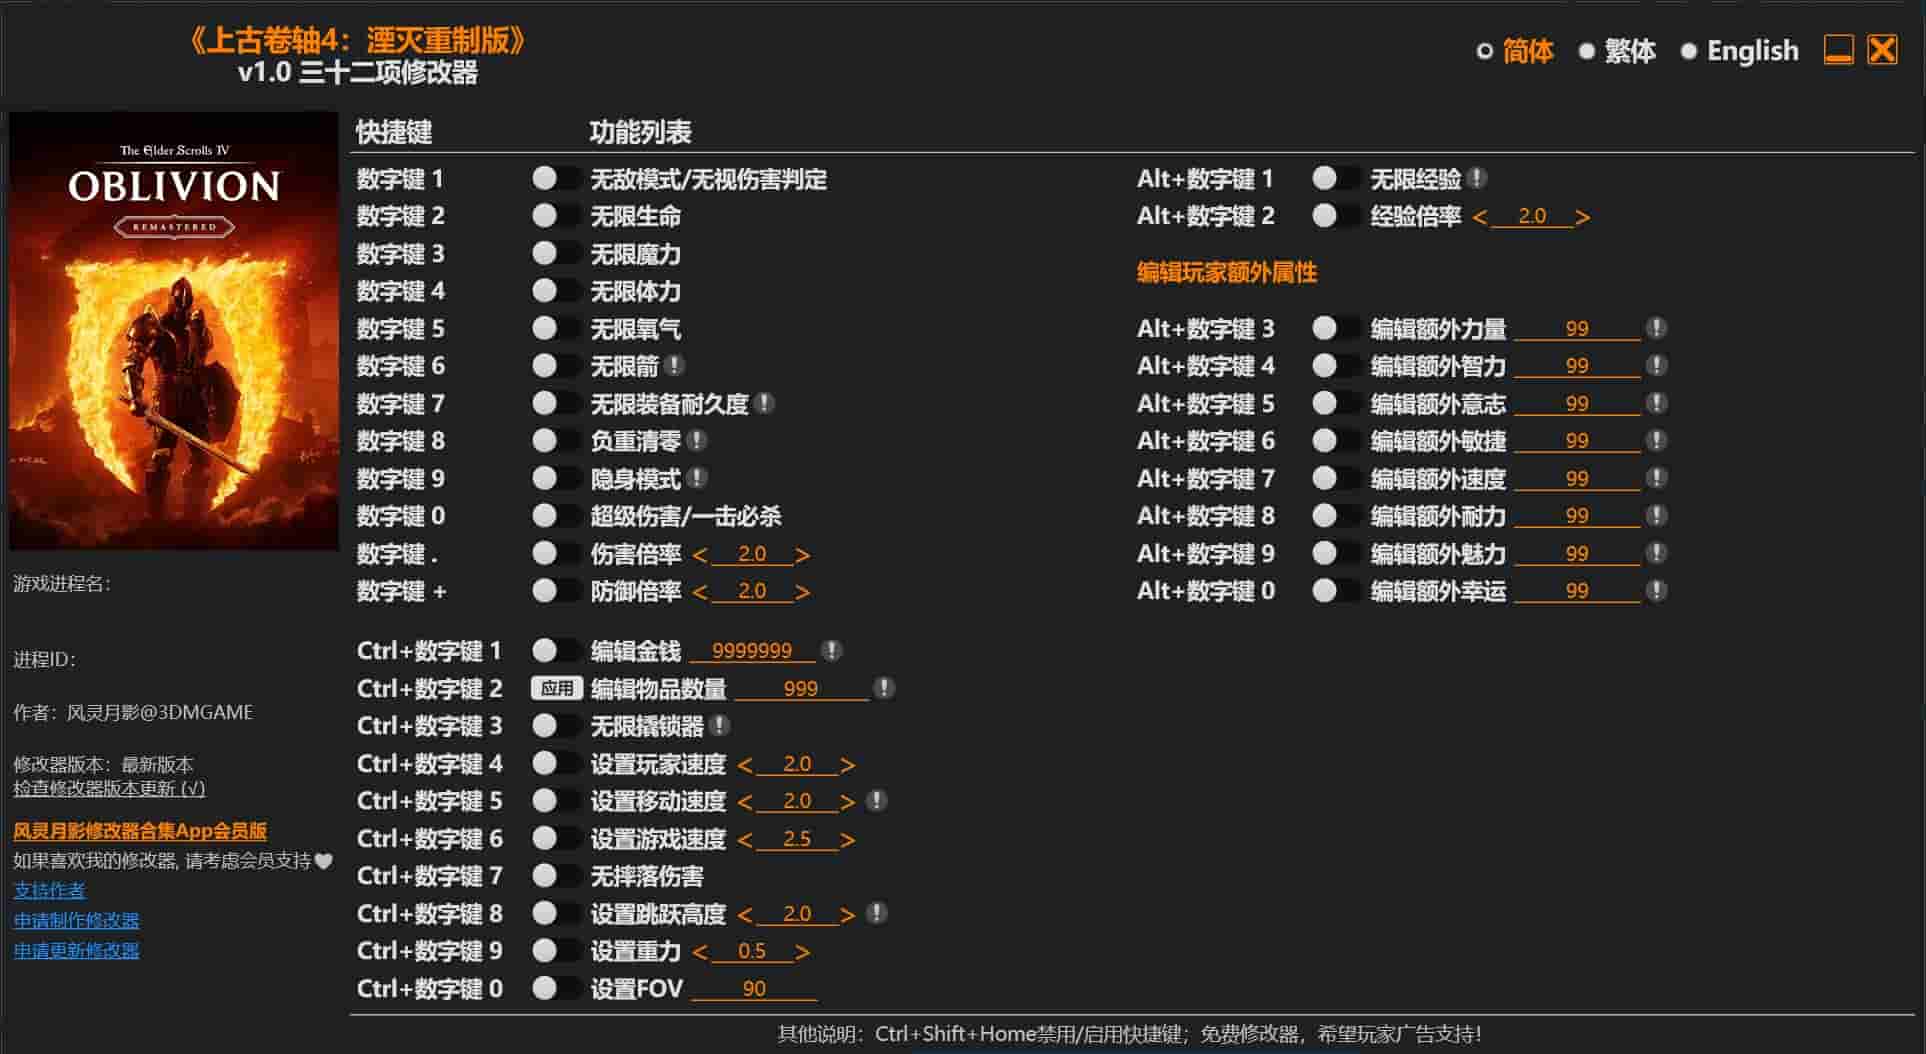Image resolution: width=1926 pixels, height=1054 pixels.
Task: Click info icon beside 负重清零
Action: pos(697,441)
